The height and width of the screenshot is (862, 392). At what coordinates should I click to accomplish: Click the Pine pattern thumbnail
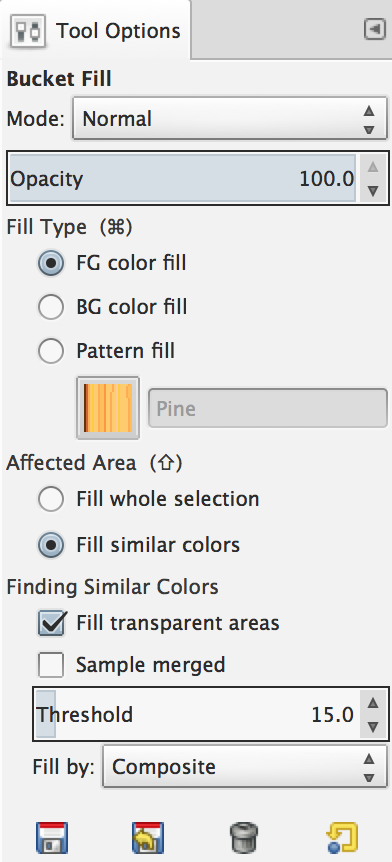point(108,408)
